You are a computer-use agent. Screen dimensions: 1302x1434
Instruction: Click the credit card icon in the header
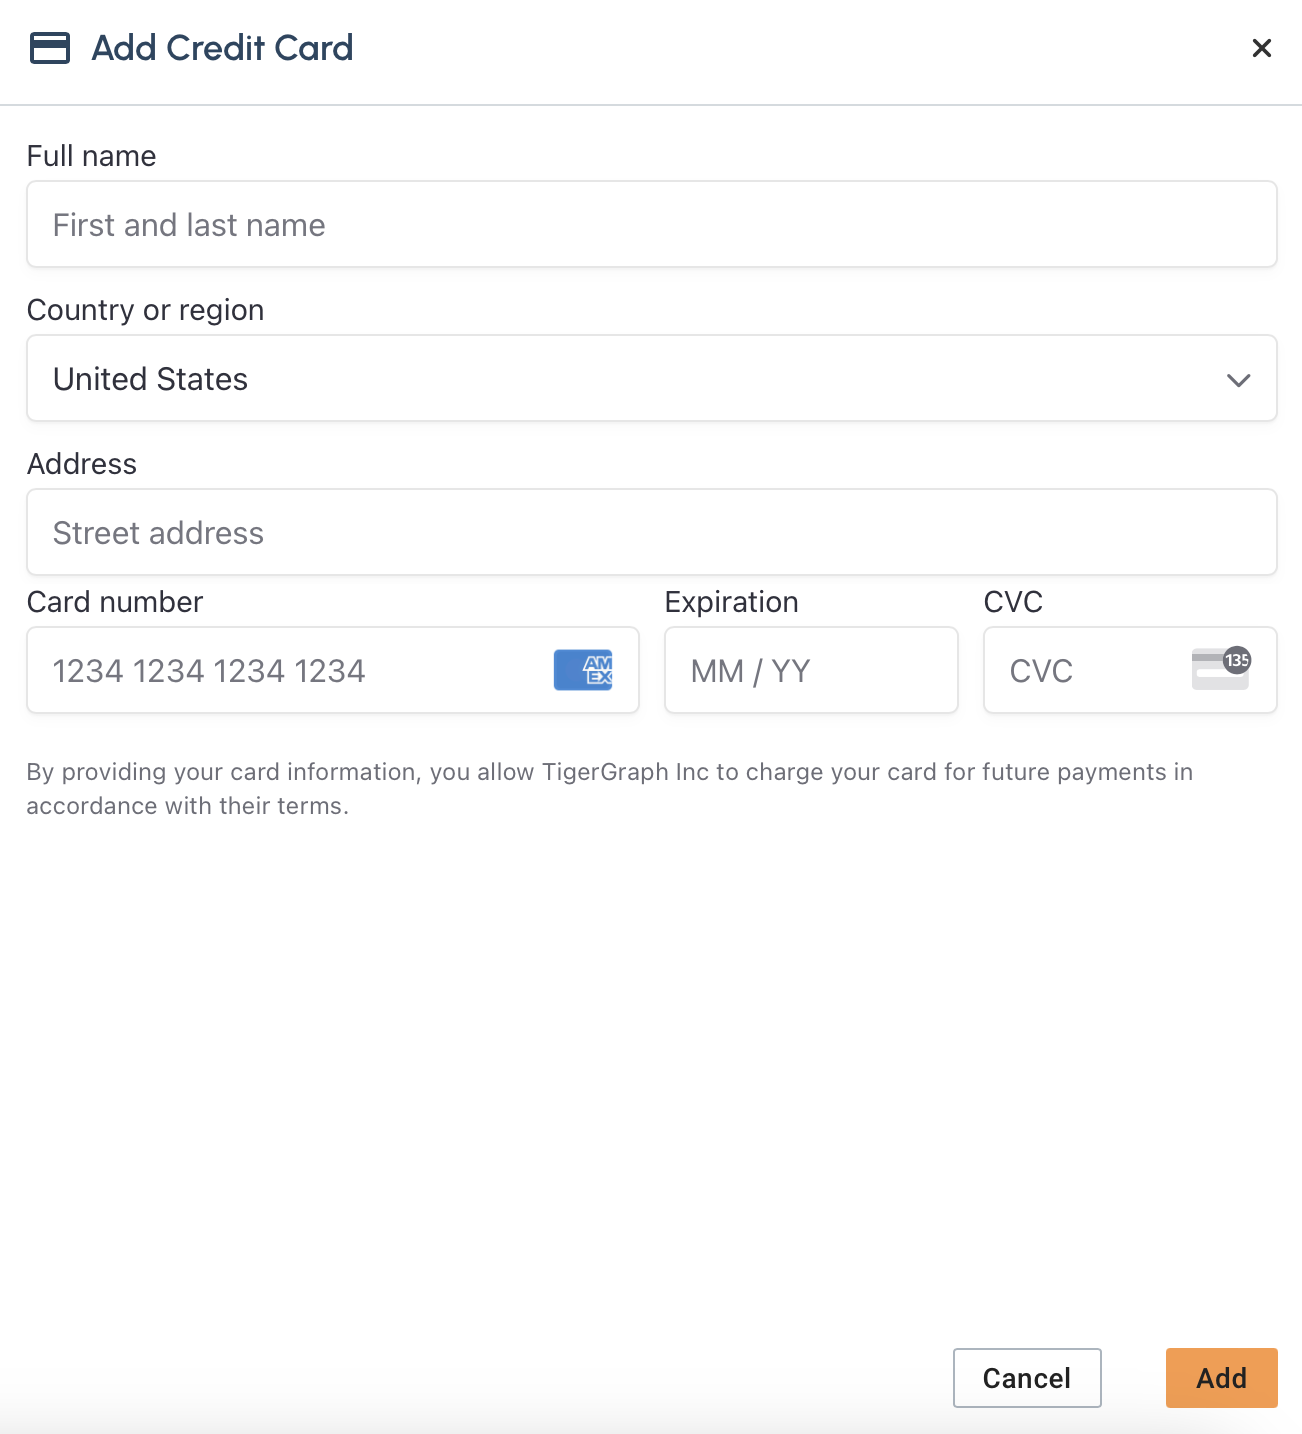[49, 47]
